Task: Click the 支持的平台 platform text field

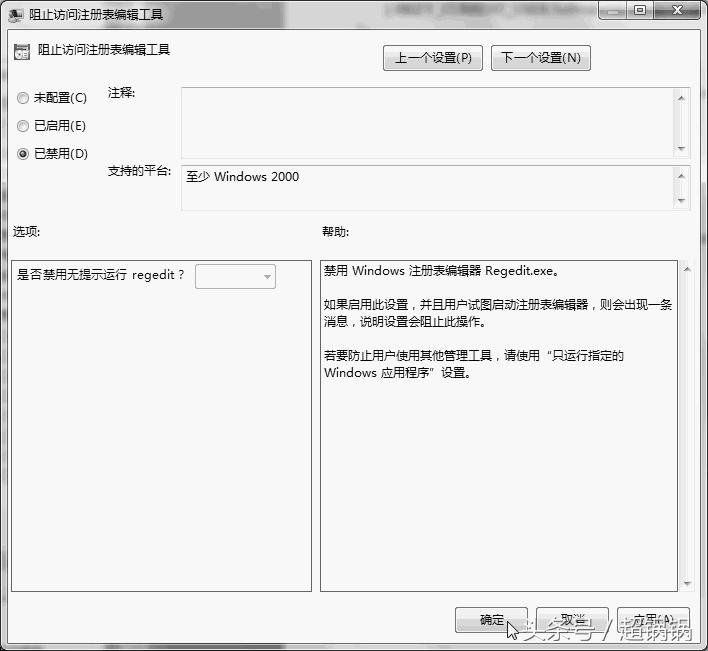Action: (x=427, y=188)
